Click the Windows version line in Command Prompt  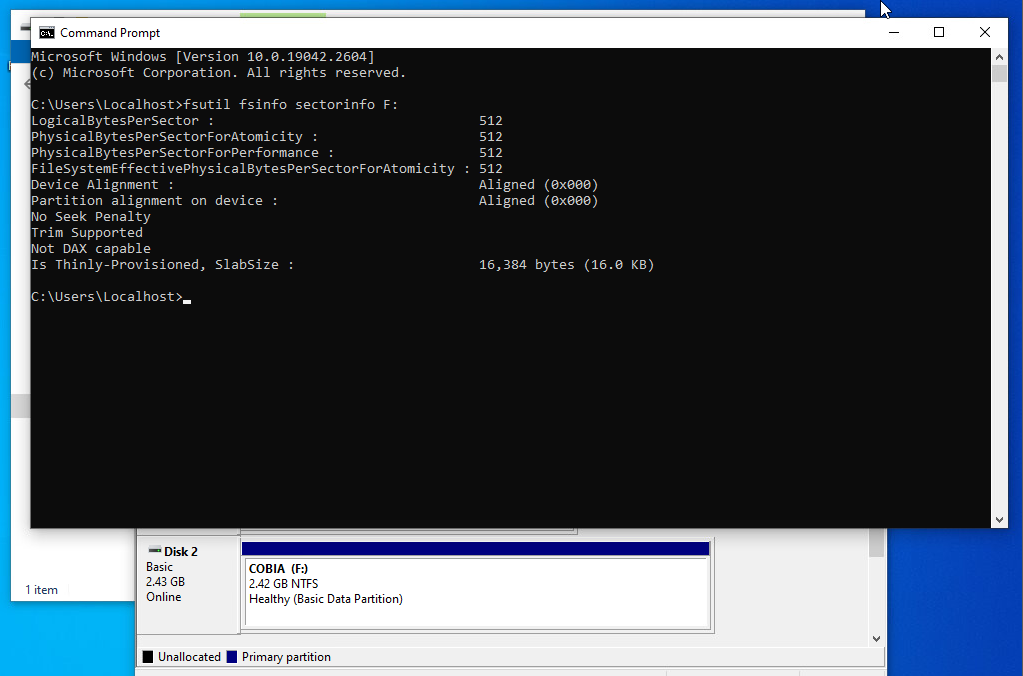coord(203,57)
